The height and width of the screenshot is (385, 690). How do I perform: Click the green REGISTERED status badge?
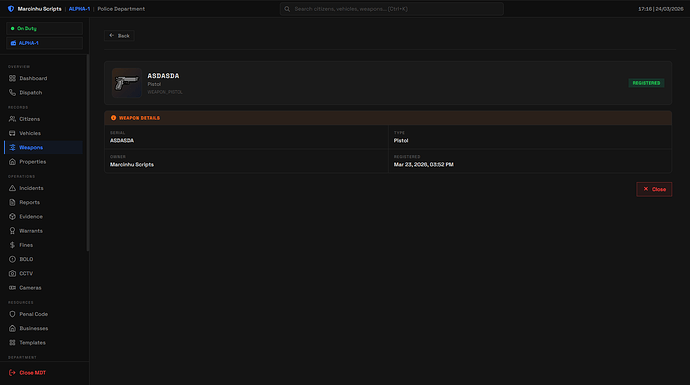pos(646,83)
